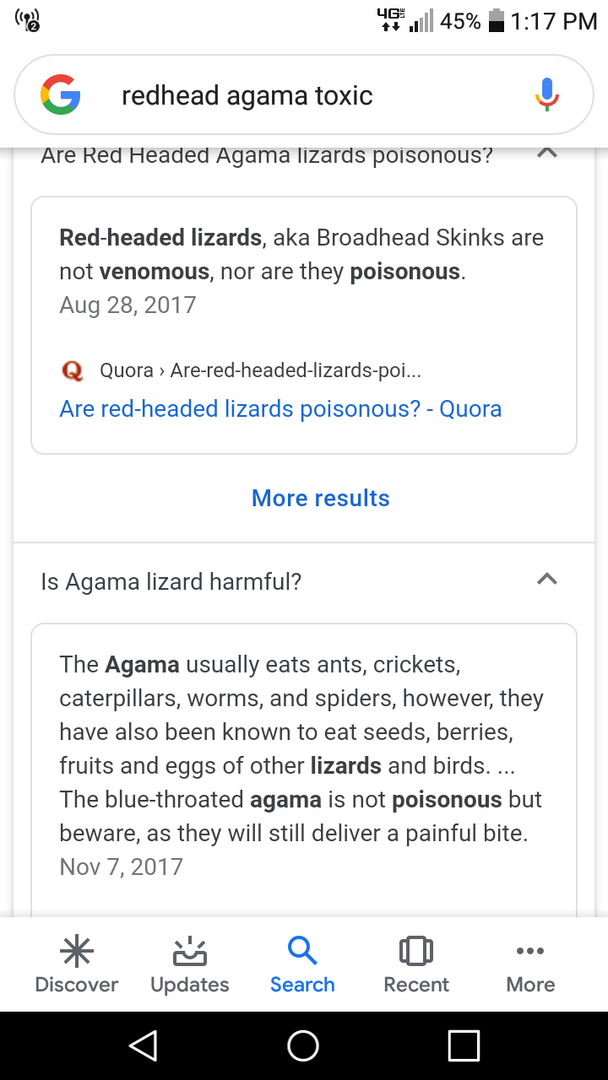
Task: Open the Discover tab
Action: click(76, 966)
